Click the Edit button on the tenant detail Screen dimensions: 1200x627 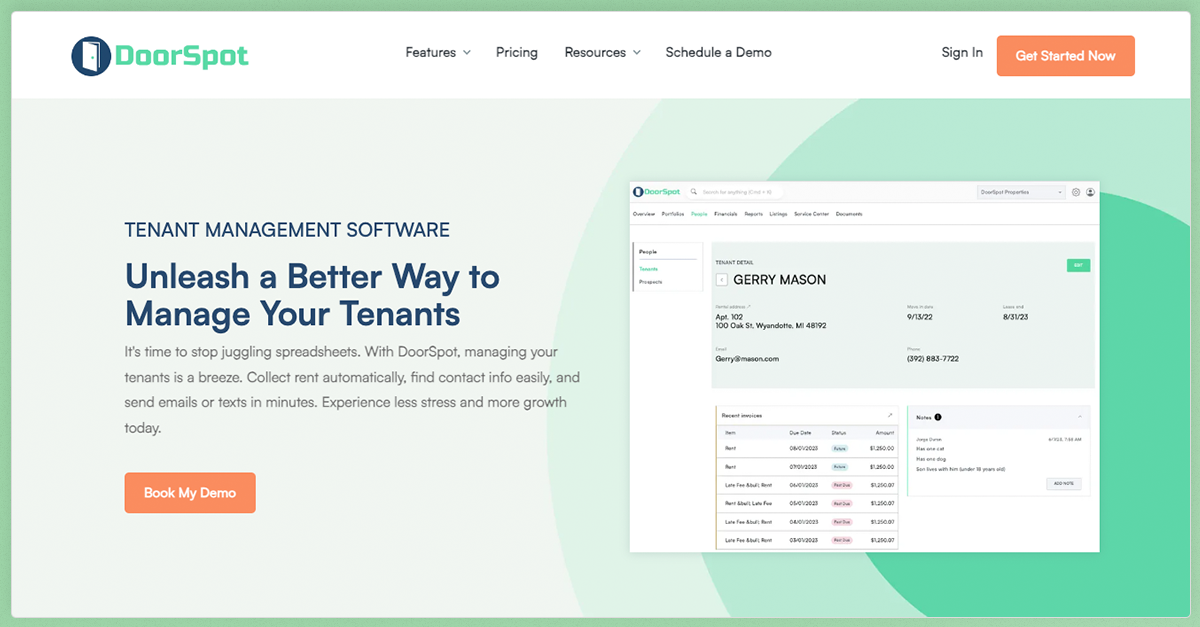tap(1078, 265)
